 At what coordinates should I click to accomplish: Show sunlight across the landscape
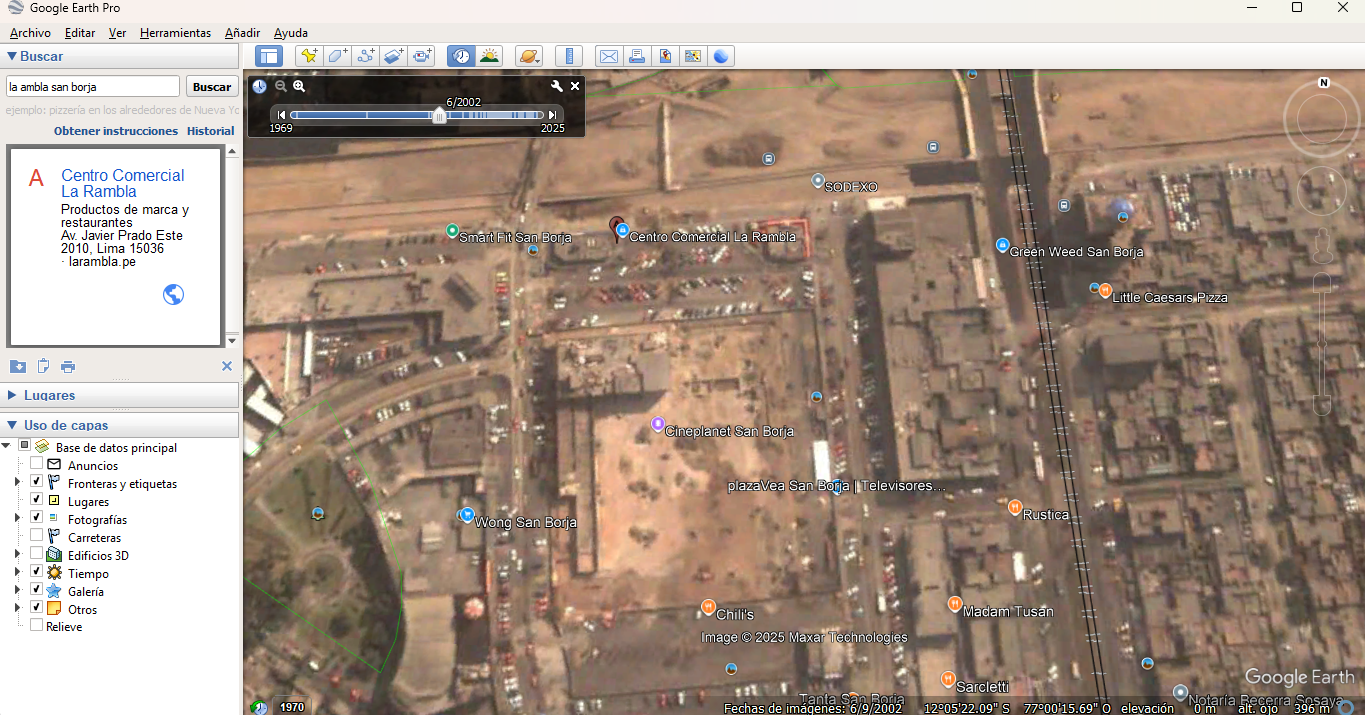click(x=489, y=56)
